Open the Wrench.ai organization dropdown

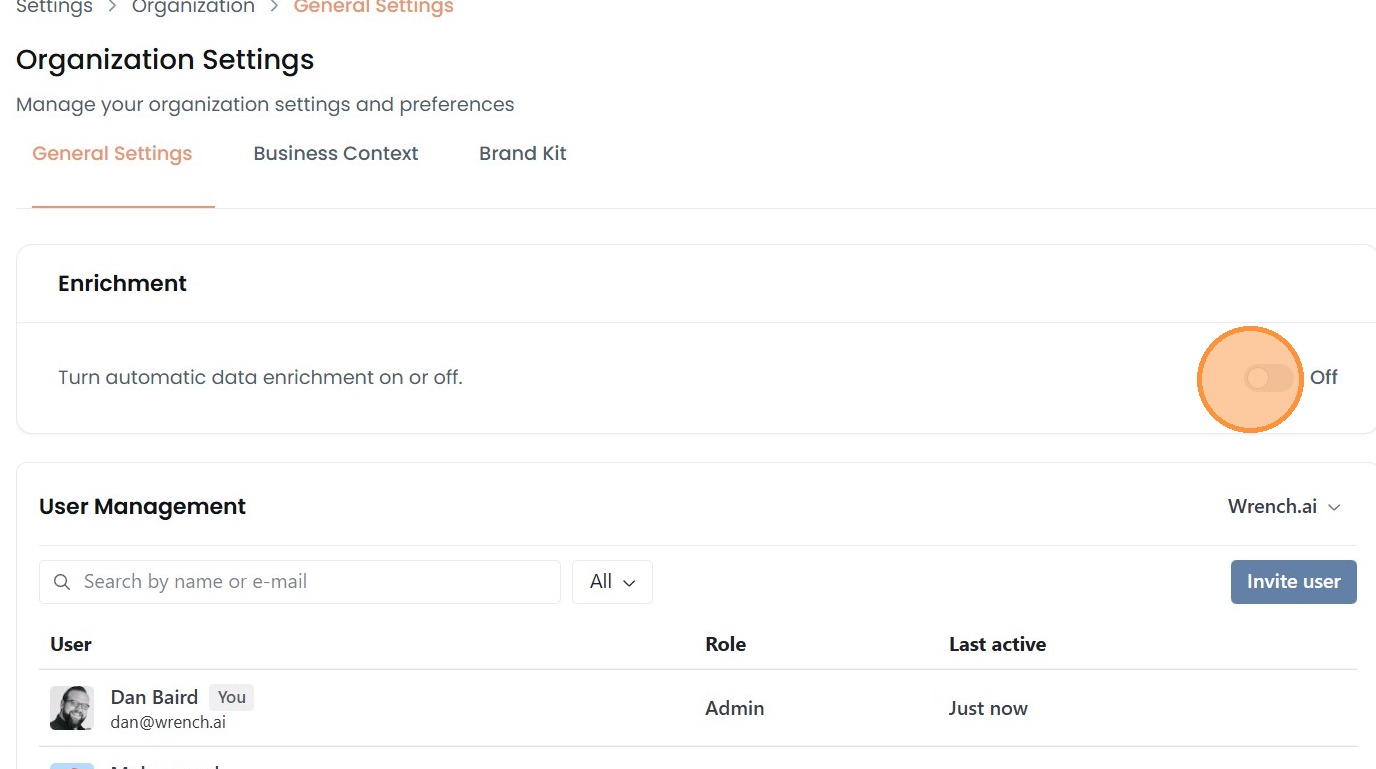point(1283,507)
